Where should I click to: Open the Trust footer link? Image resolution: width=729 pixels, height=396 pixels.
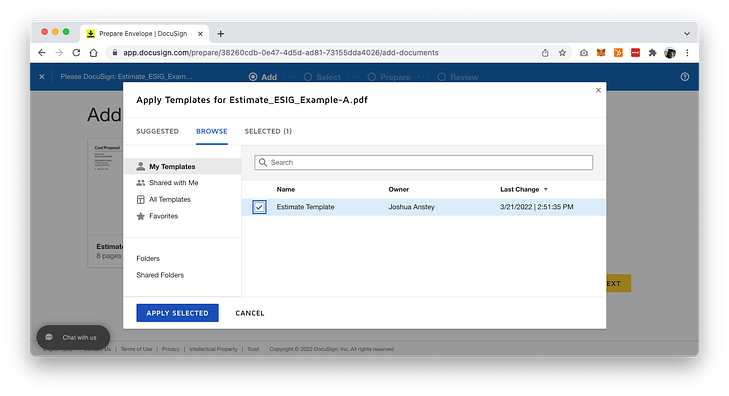tap(253, 349)
